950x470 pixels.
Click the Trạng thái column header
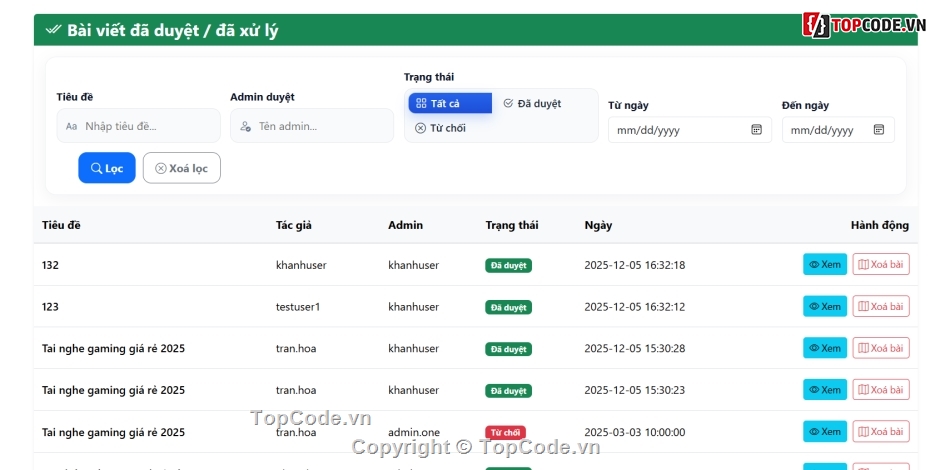(511, 225)
